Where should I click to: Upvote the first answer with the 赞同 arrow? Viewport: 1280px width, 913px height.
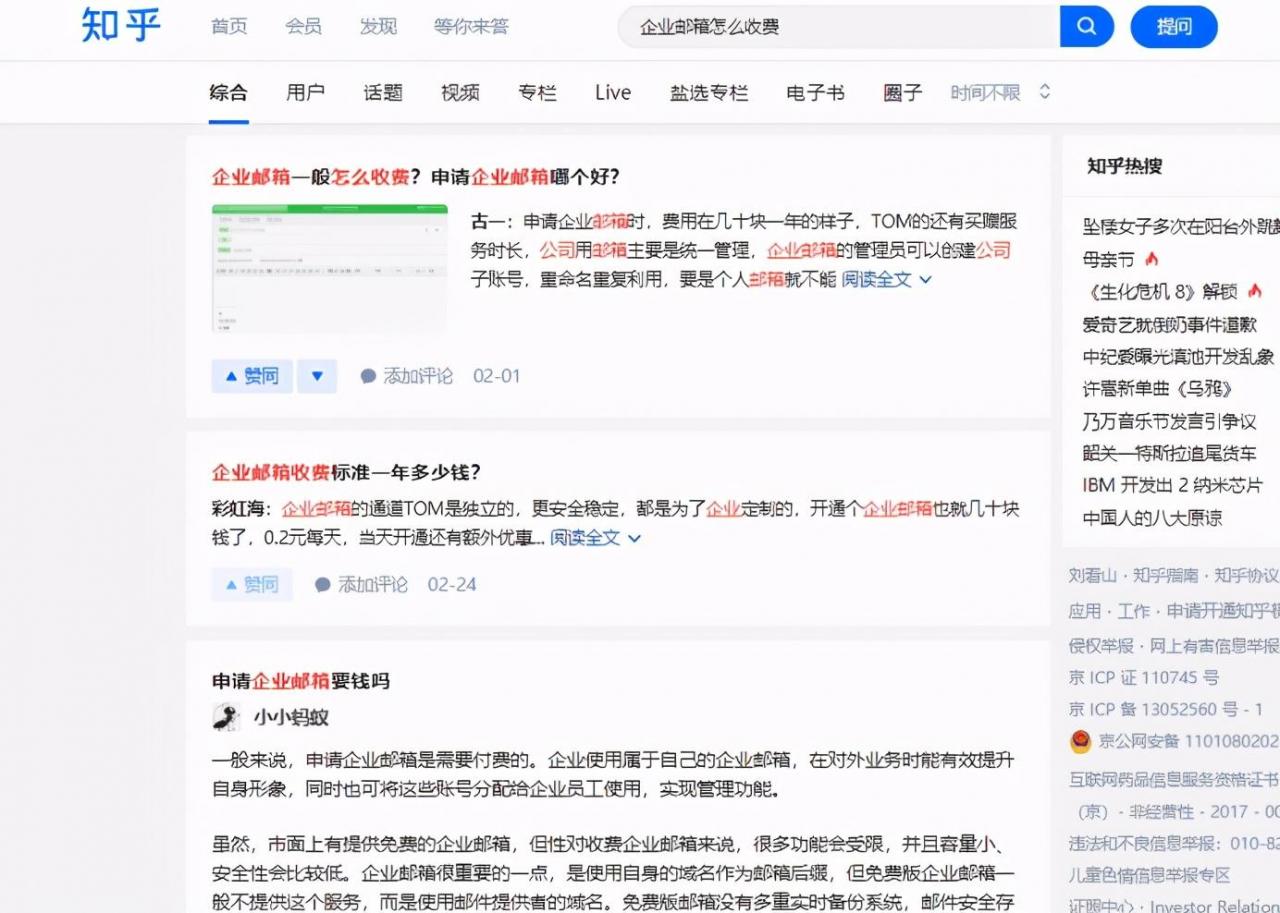(x=251, y=375)
